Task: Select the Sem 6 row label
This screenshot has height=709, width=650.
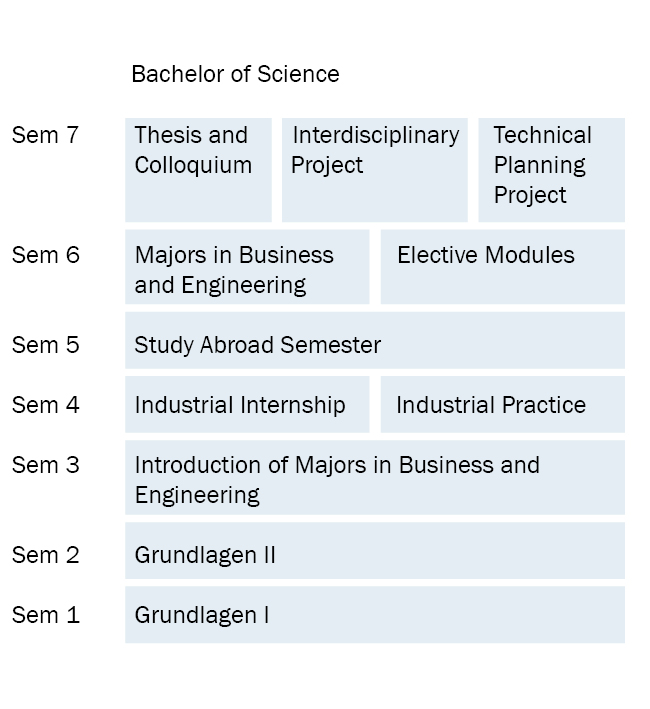Action: click(45, 255)
